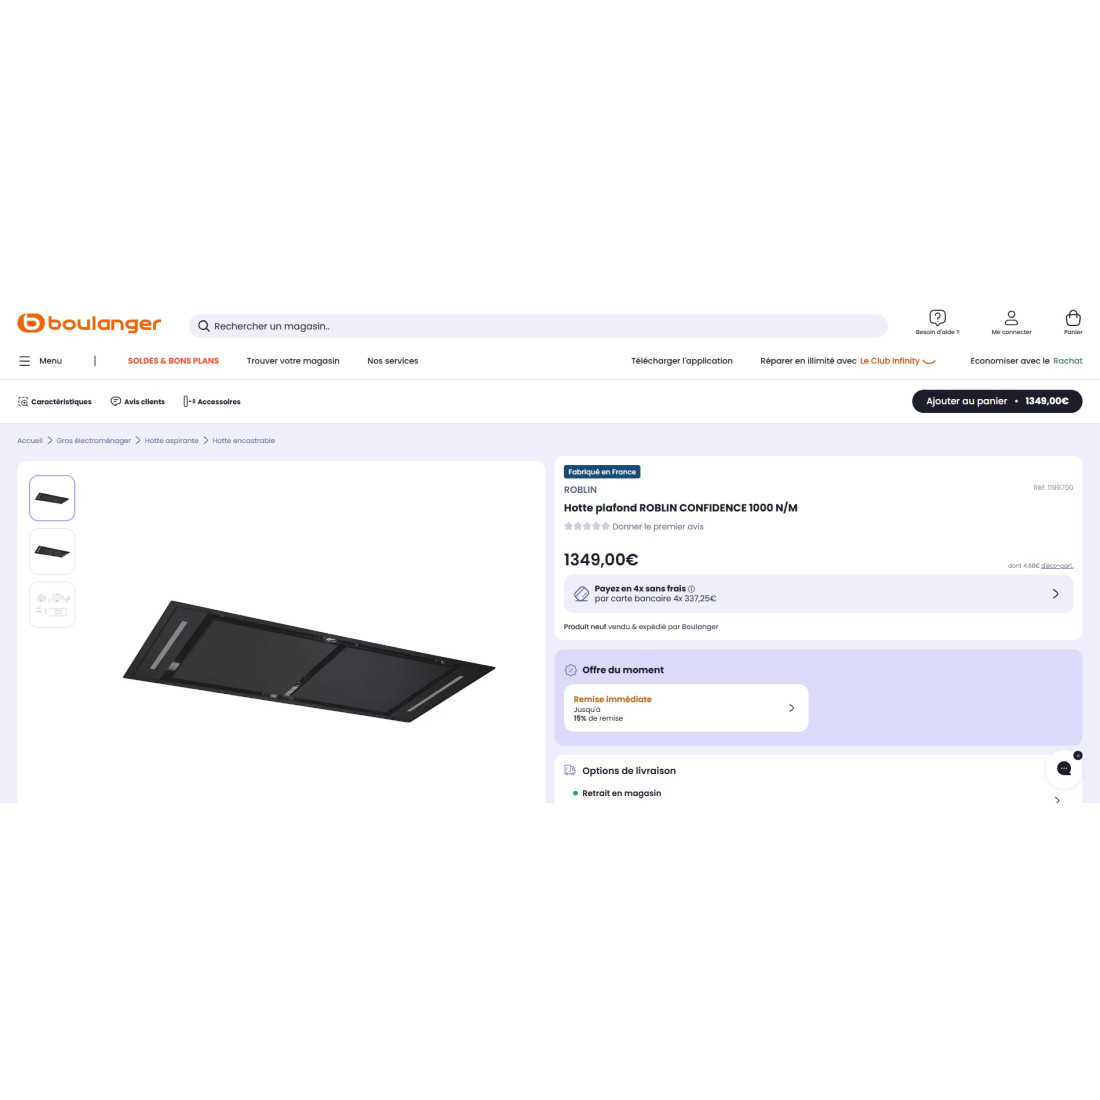Screen dimensions: 1100x1100
Task: Expand the Payez en 4x sans frais chevron
Action: coord(1055,593)
